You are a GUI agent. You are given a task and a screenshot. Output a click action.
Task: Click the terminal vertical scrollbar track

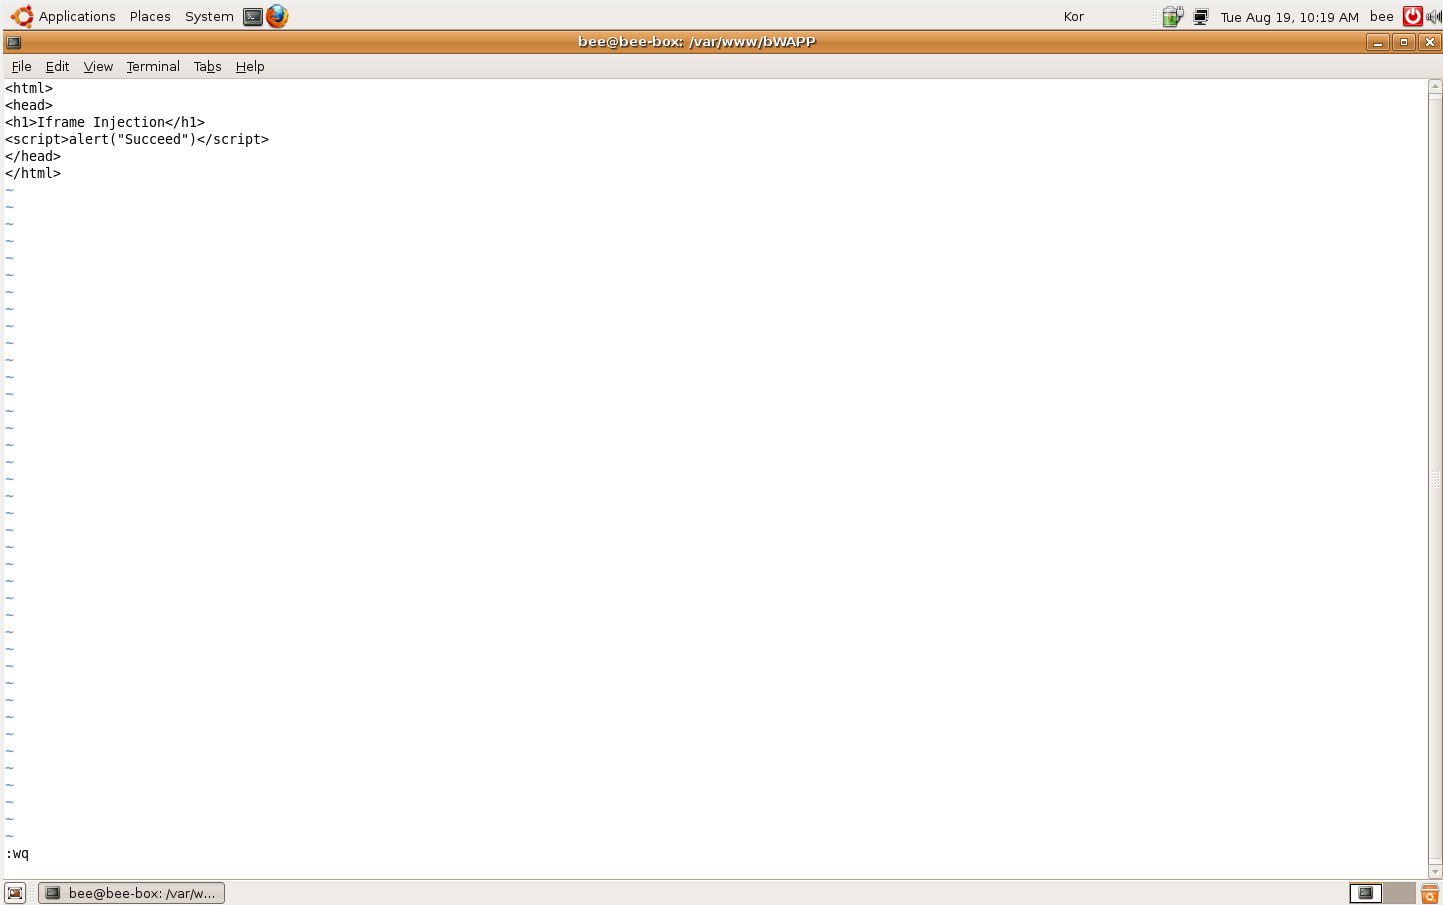click(1435, 479)
